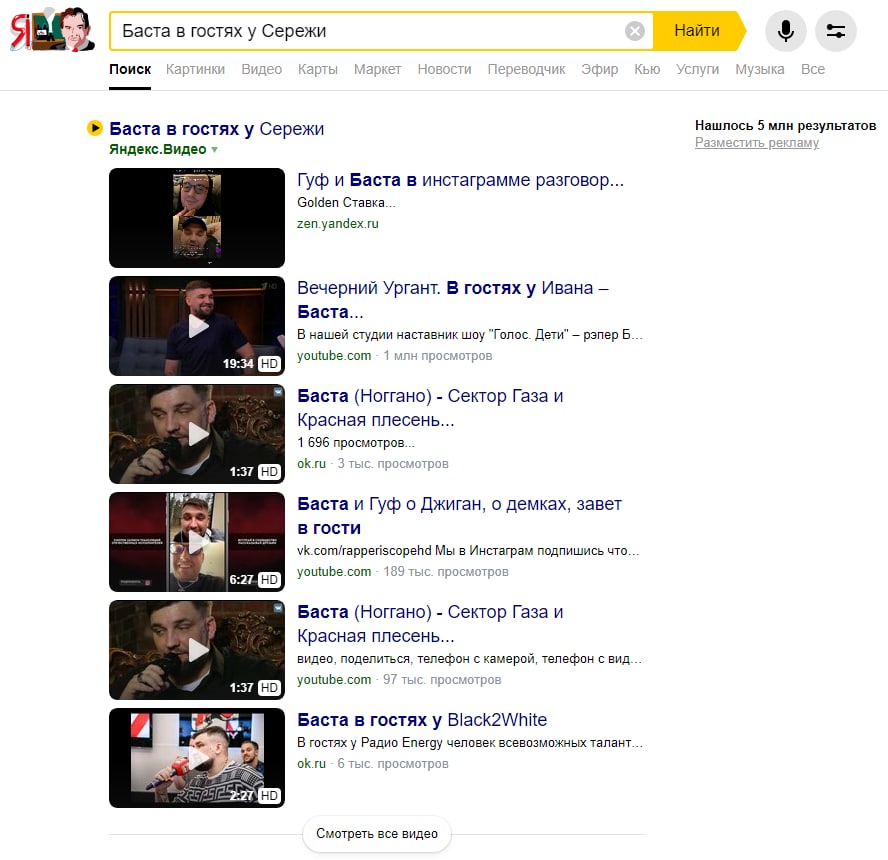
Task: Click the 'видео, поделиться, телефон с камерой' snippet
Action: 469,659
